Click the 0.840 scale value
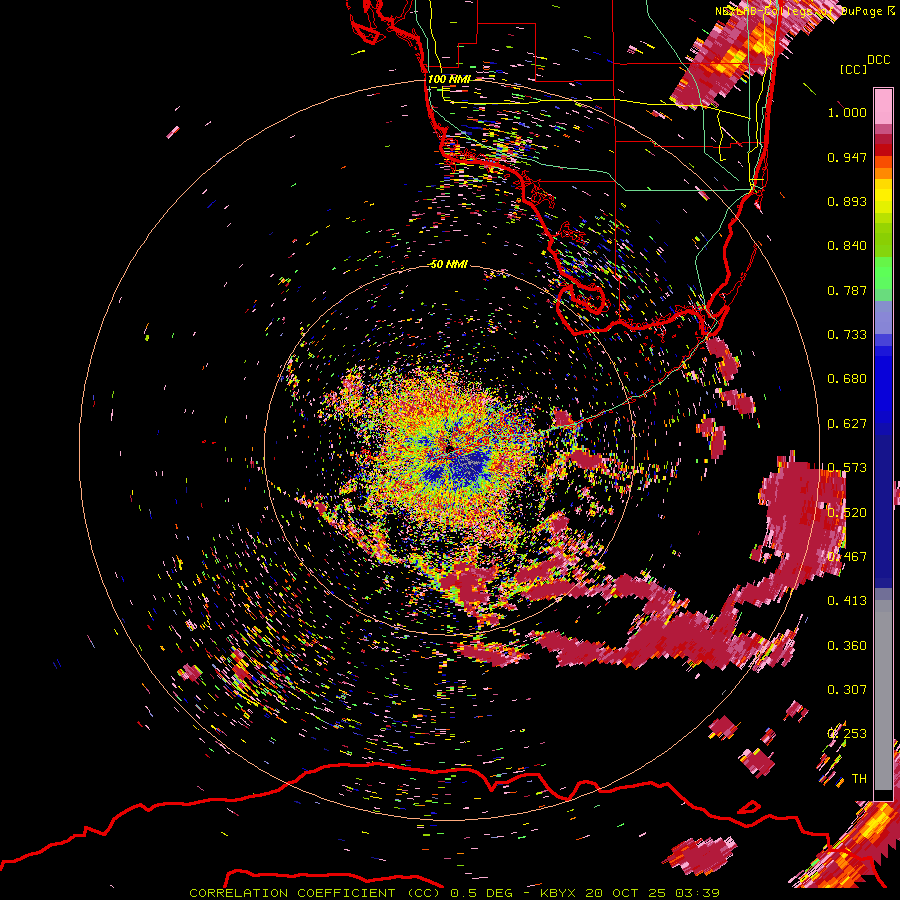The height and width of the screenshot is (900, 900). click(847, 246)
